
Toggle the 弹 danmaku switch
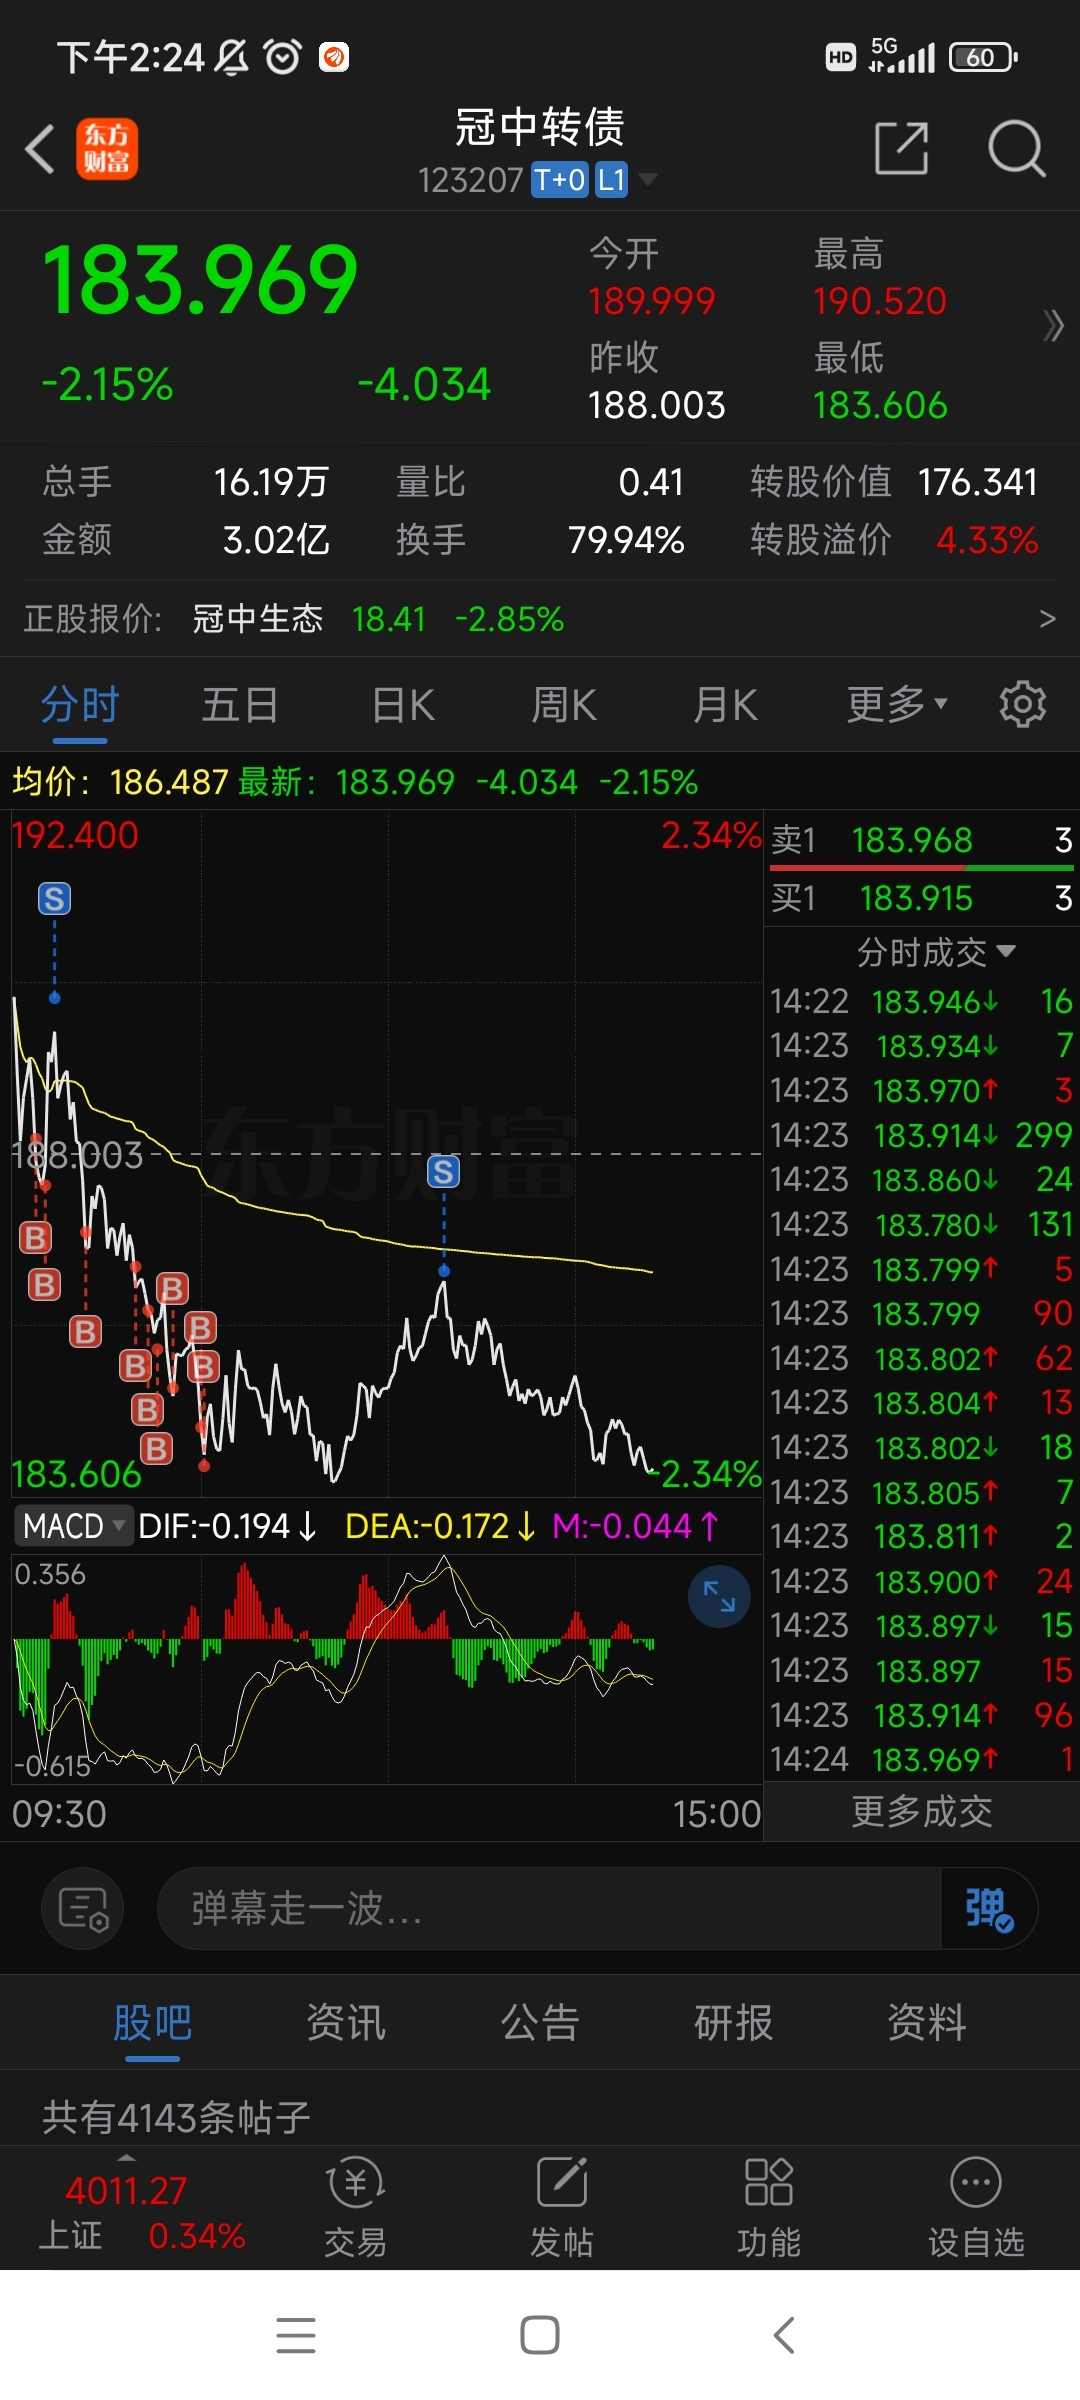click(x=988, y=1908)
